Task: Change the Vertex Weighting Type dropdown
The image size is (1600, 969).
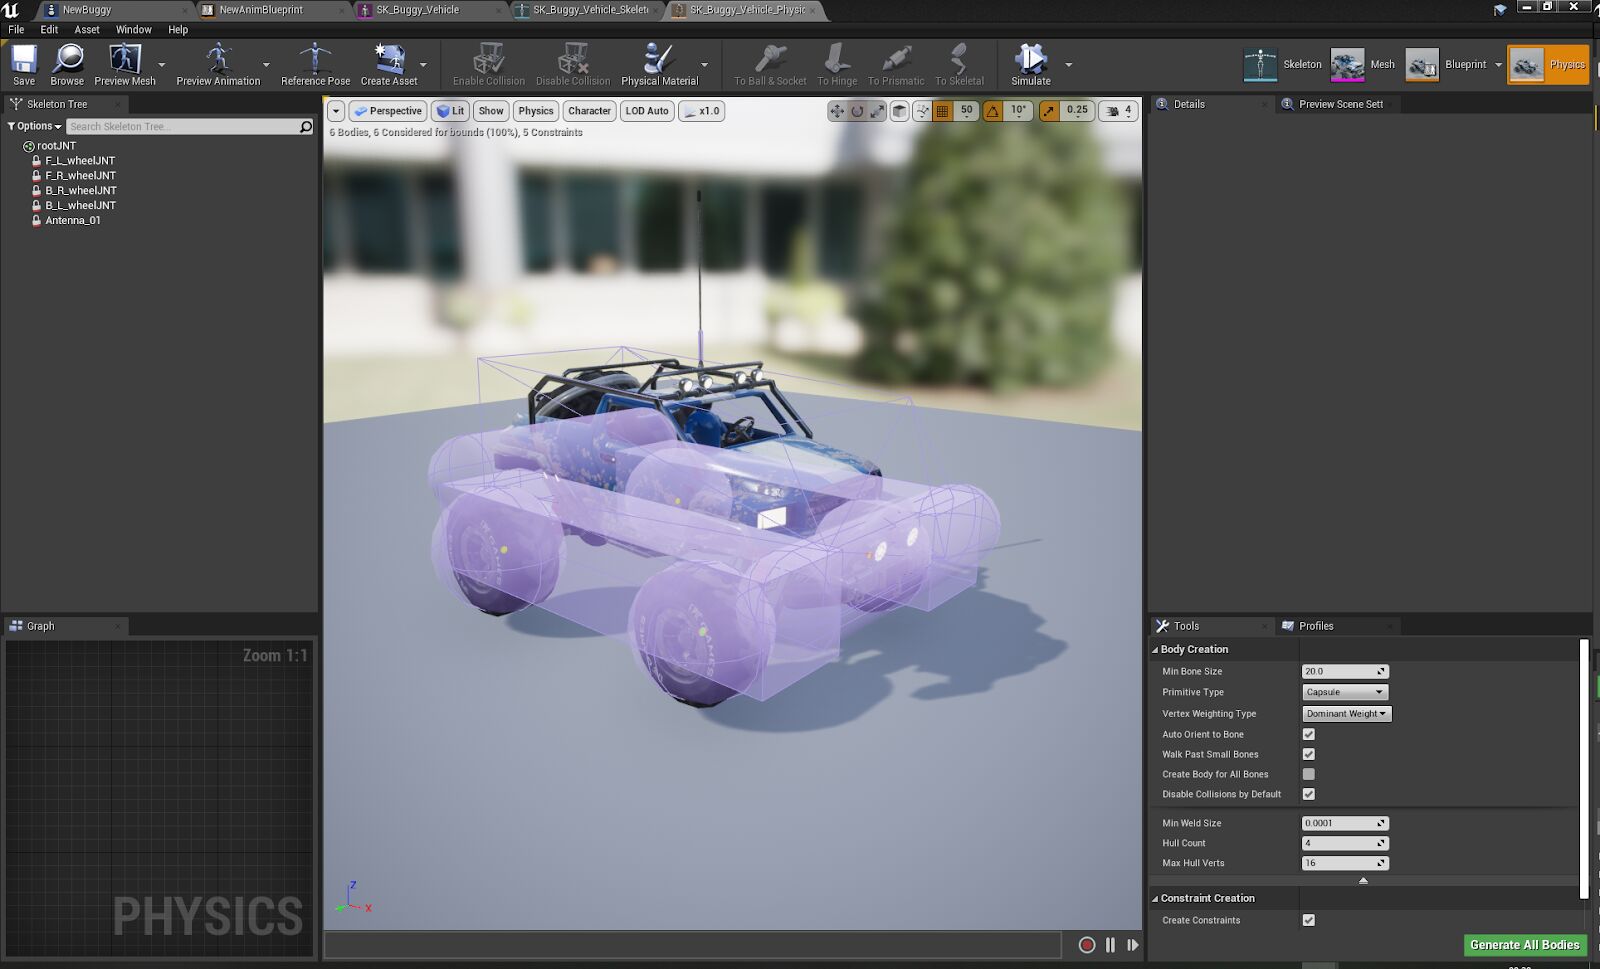Action: coord(1345,713)
